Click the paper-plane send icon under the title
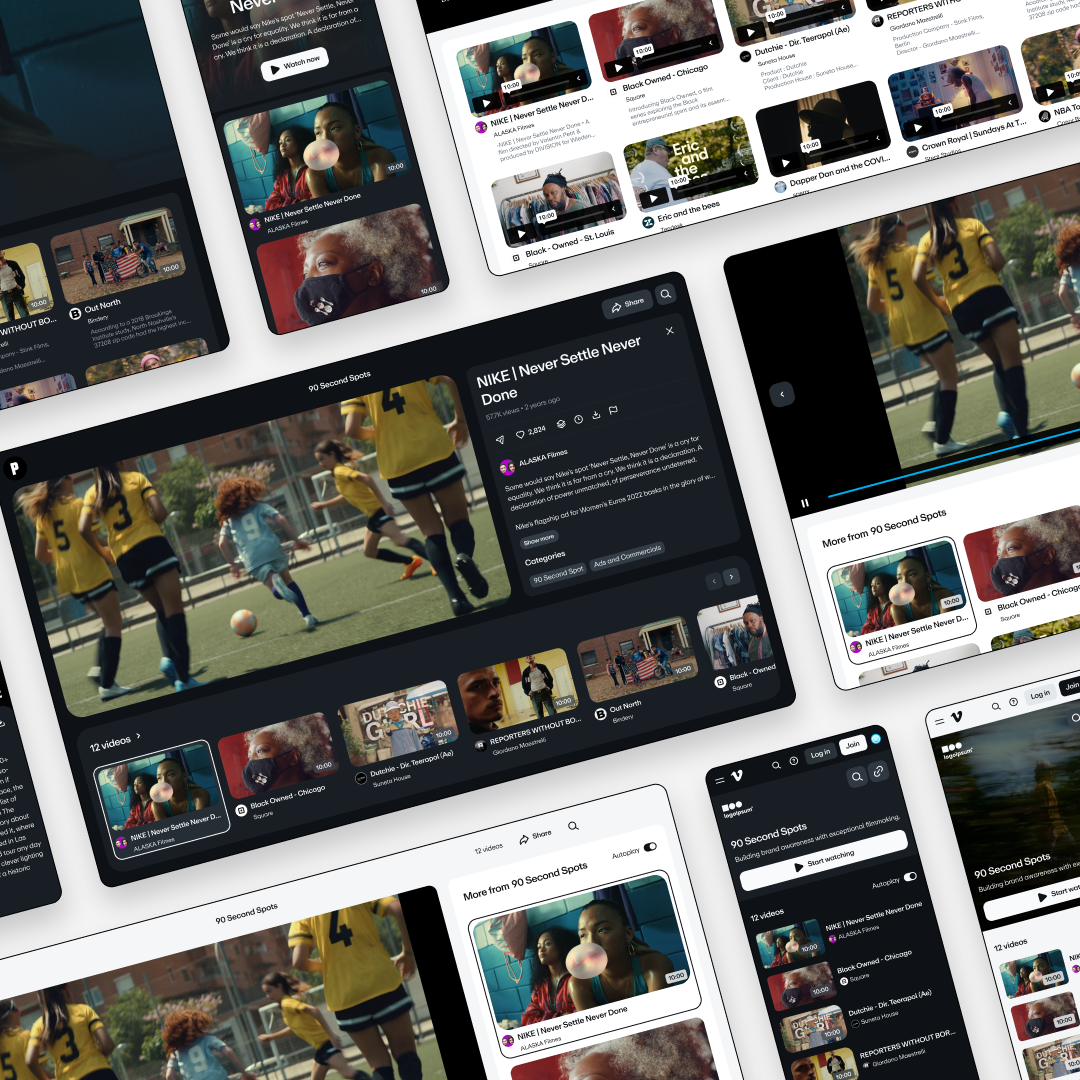This screenshot has width=1080, height=1080. [x=500, y=439]
